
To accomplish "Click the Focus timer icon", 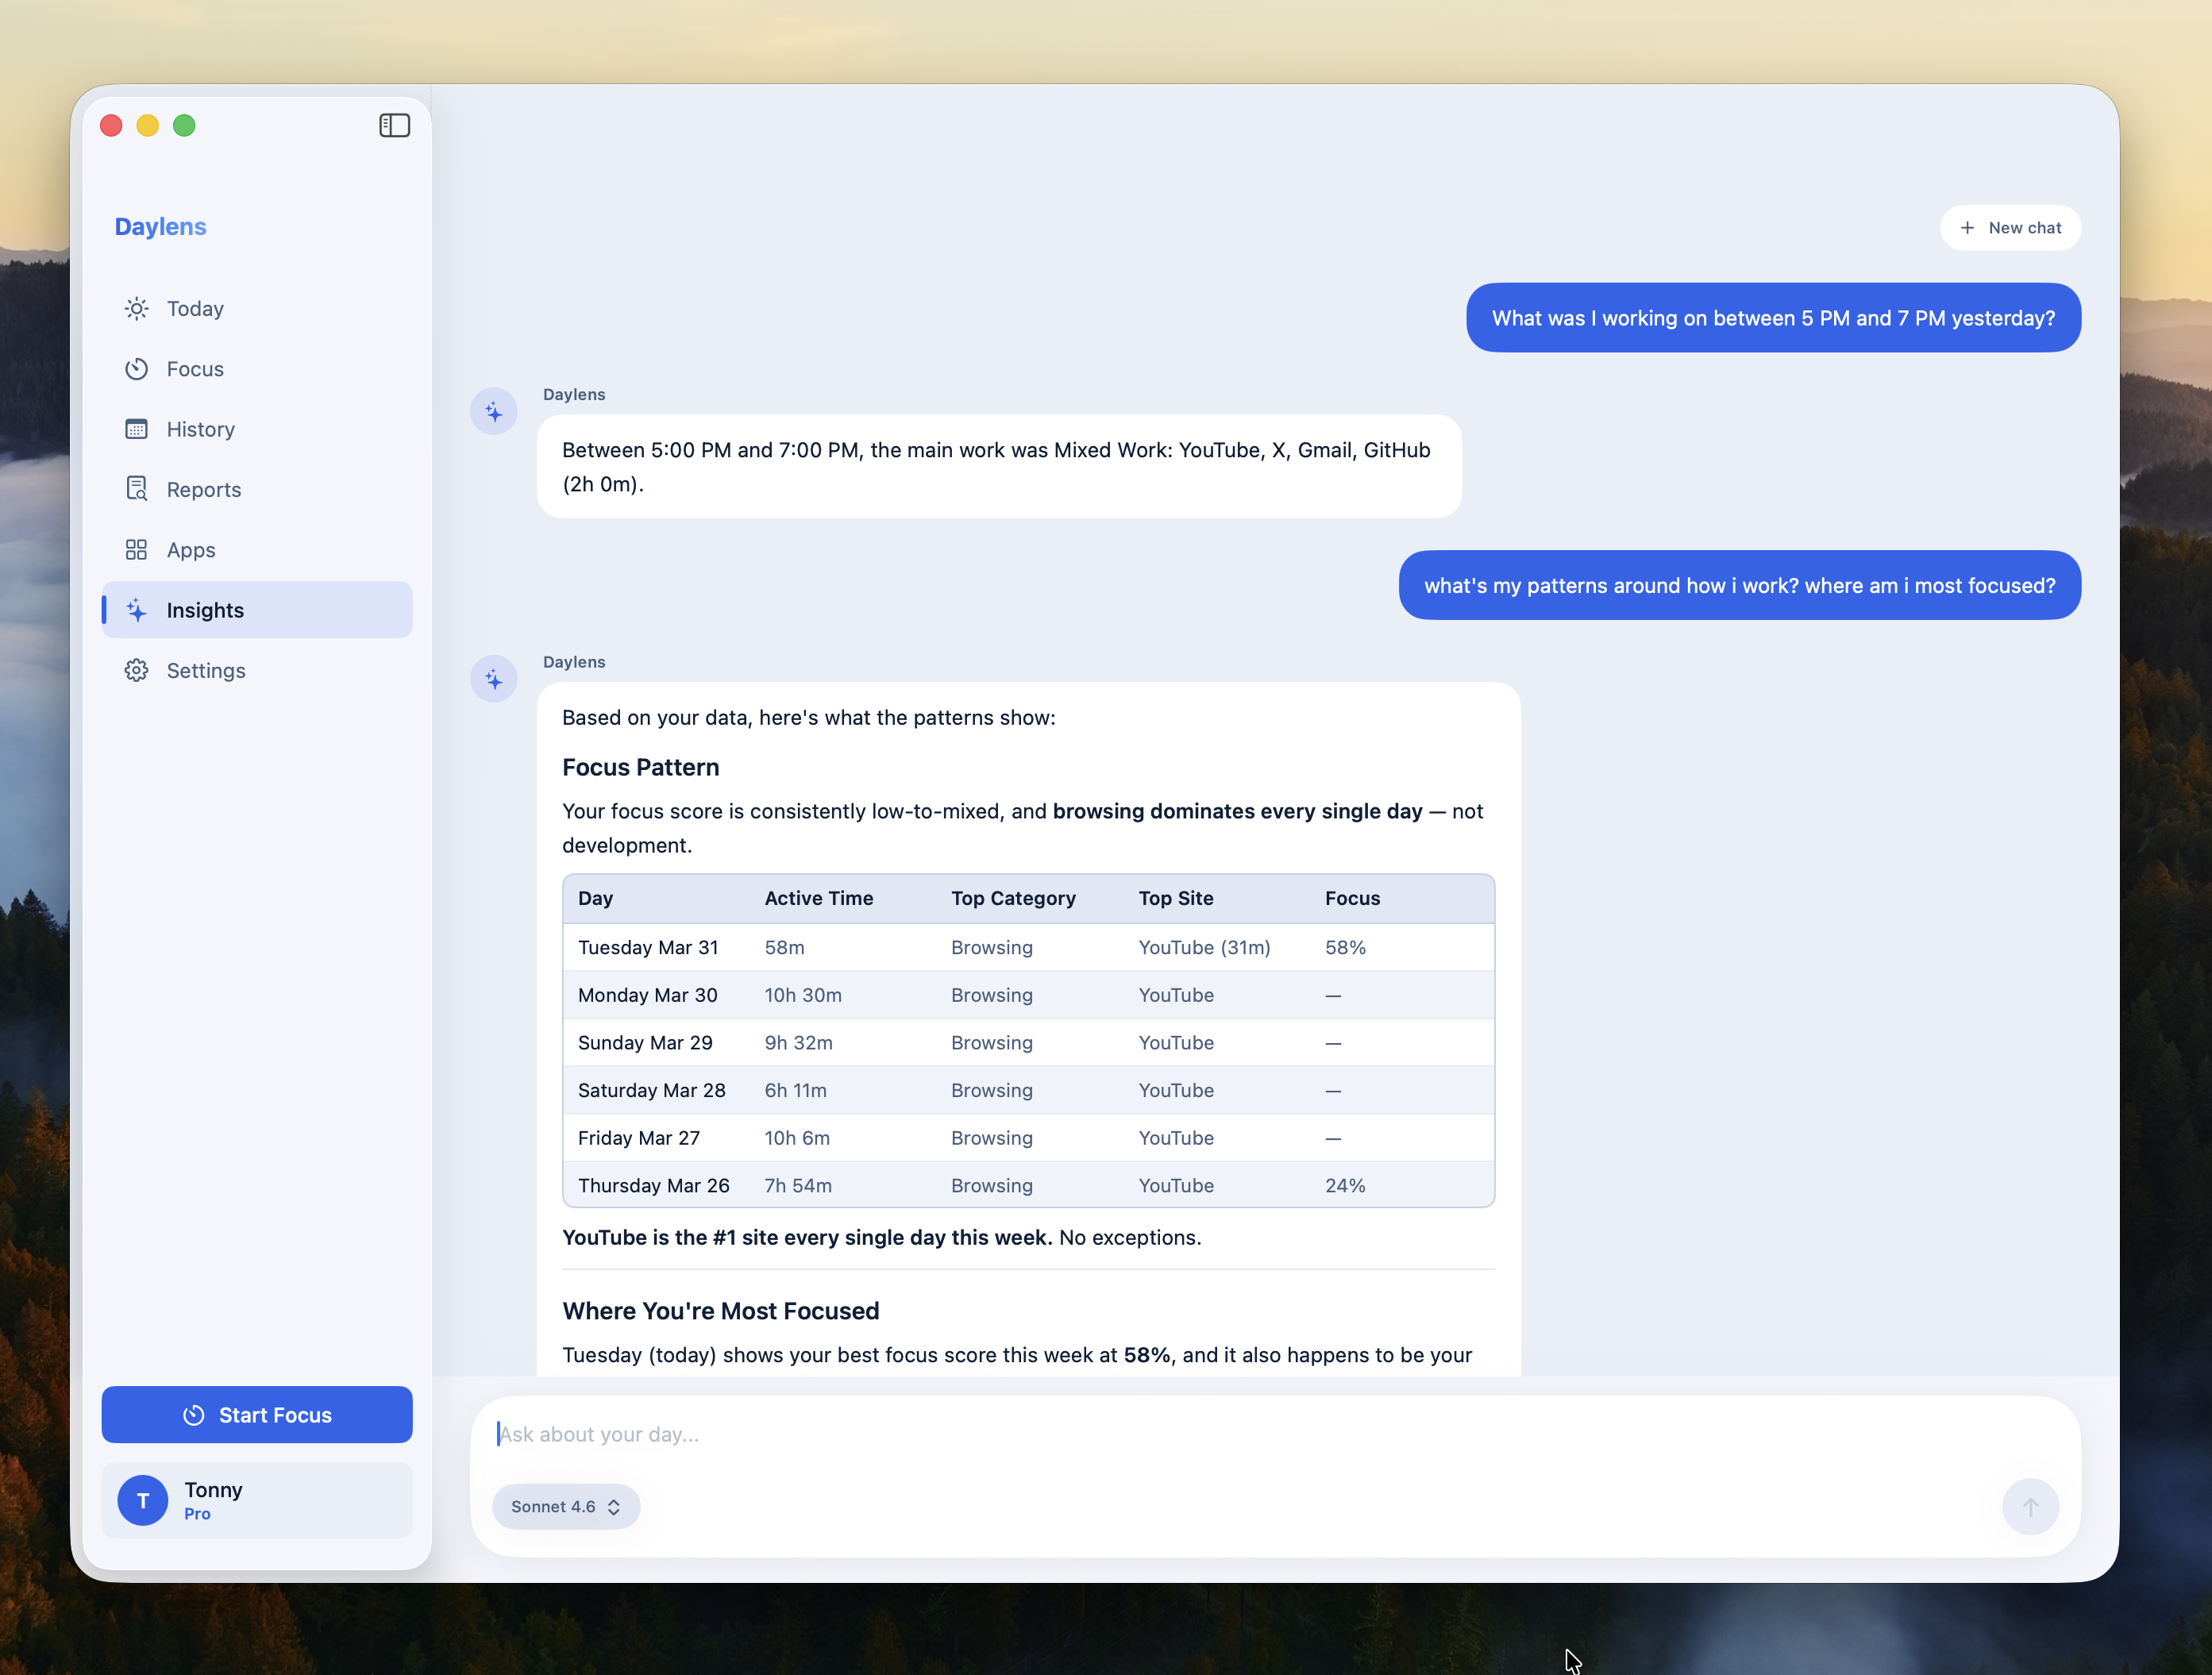I will [137, 369].
